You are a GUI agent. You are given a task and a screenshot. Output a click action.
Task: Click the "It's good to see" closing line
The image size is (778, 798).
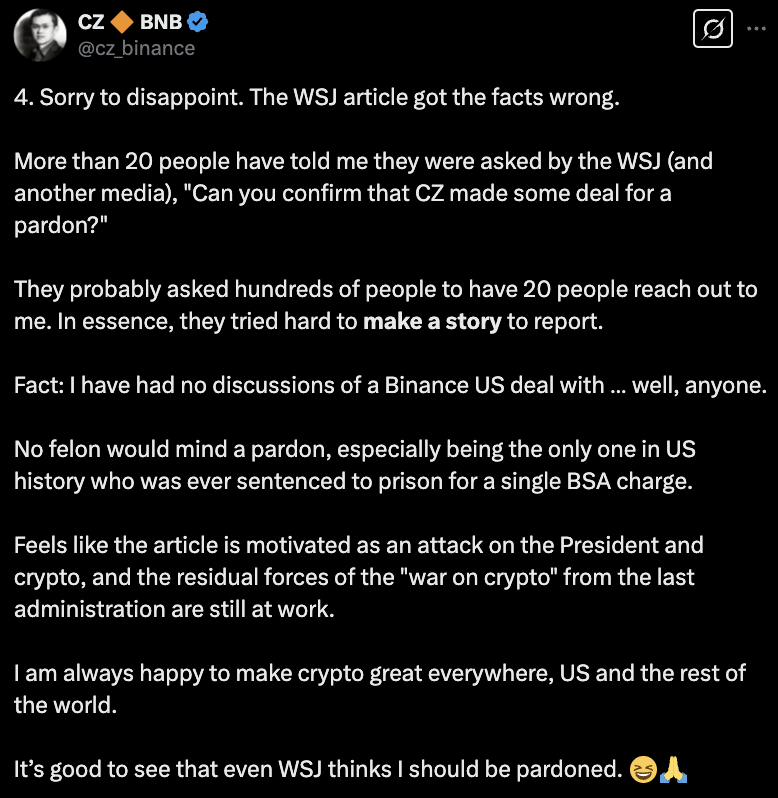[x=320, y=769]
